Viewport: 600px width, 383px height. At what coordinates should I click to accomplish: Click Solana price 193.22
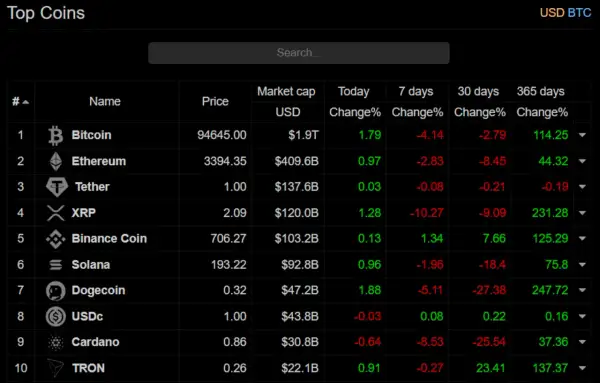point(229,264)
